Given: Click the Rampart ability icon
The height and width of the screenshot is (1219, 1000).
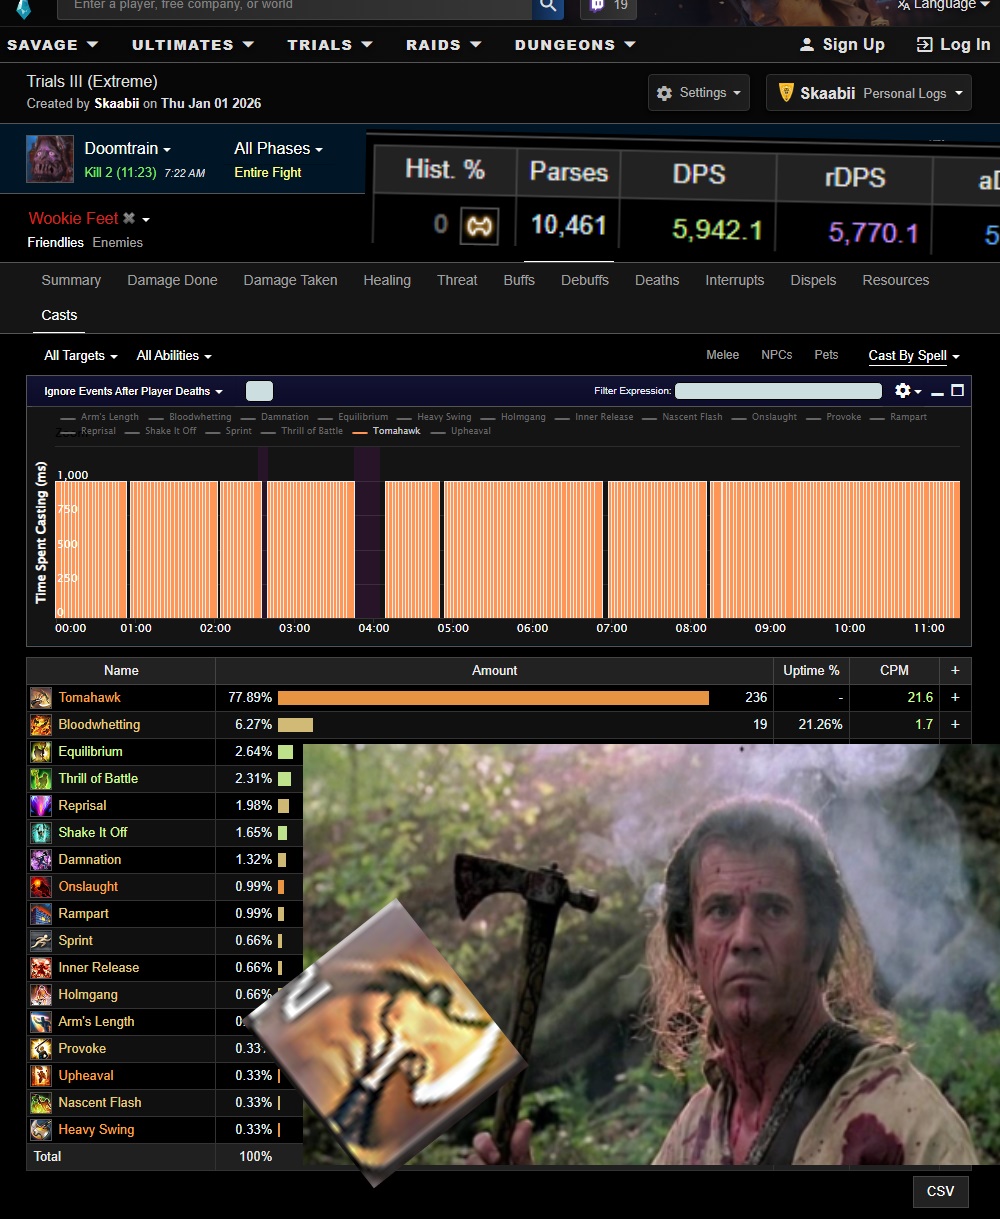Looking at the screenshot, I should tap(41, 914).
